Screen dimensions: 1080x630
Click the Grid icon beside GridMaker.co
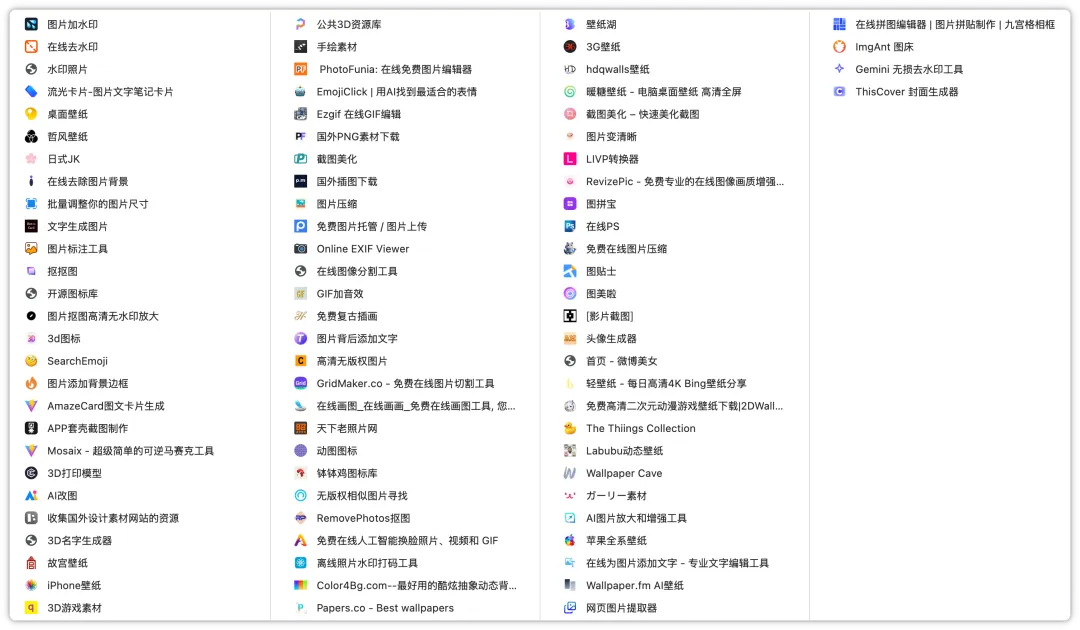[x=300, y=384]
